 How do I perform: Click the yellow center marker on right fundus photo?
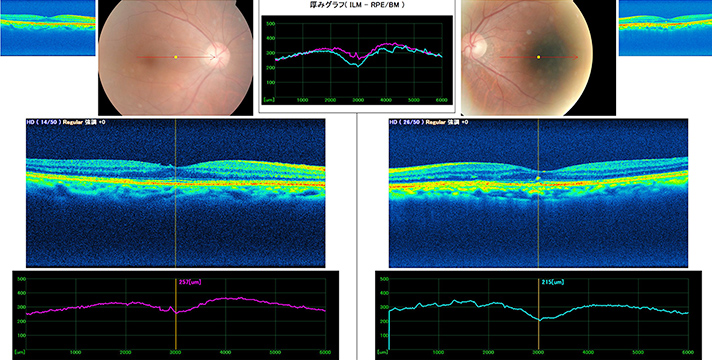[x=539, y=57]
